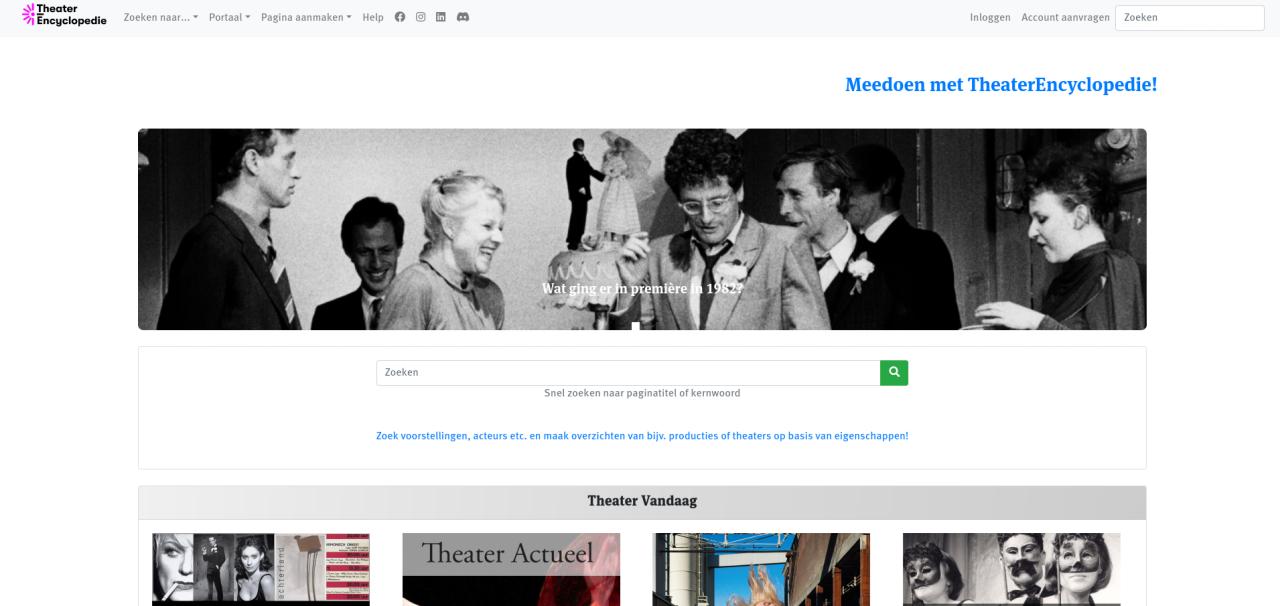1280x606 pixels.
Task: Open the Facebook page icon
Action: point(400,17)
